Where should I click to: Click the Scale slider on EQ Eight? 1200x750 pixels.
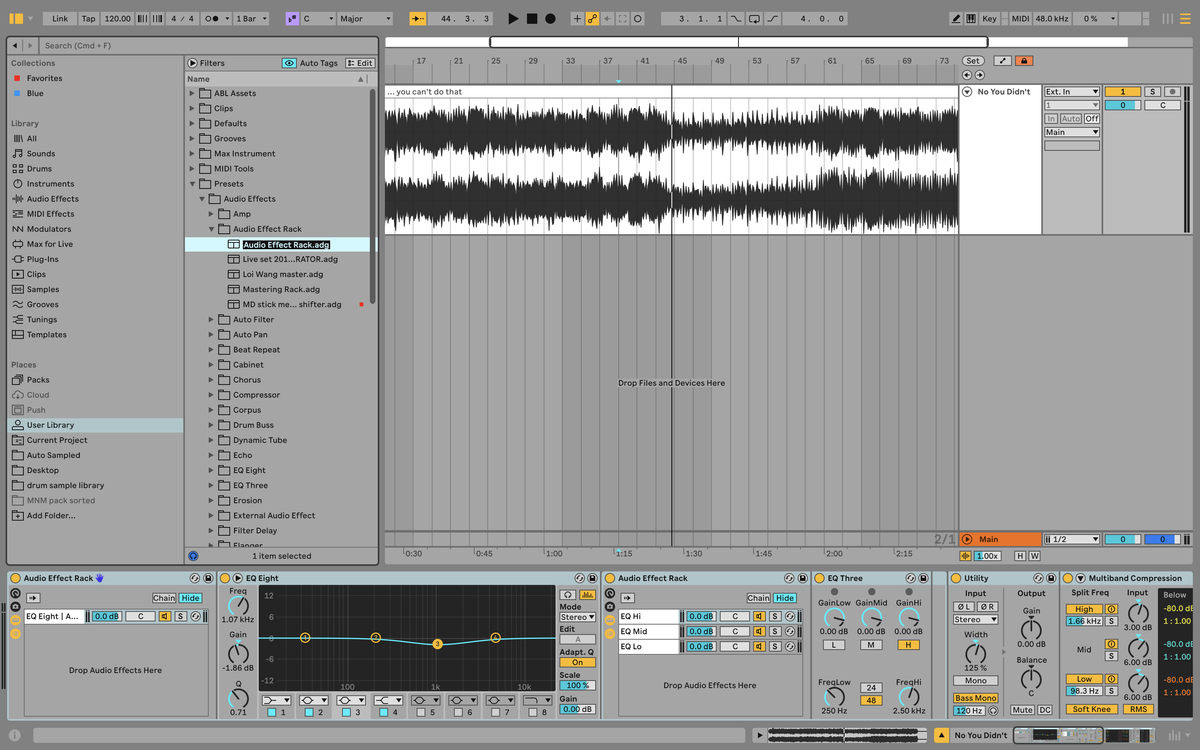click(x=578, y=684)
